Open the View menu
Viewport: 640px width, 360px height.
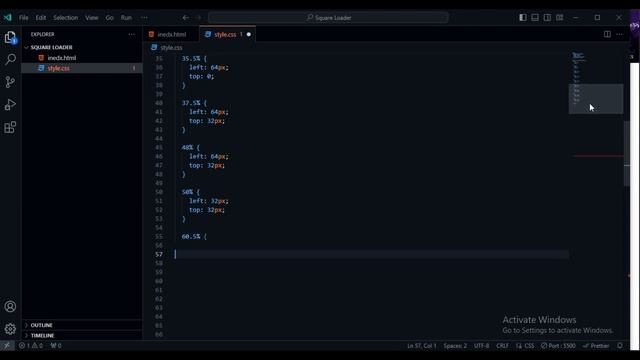(x=91, y=18)
